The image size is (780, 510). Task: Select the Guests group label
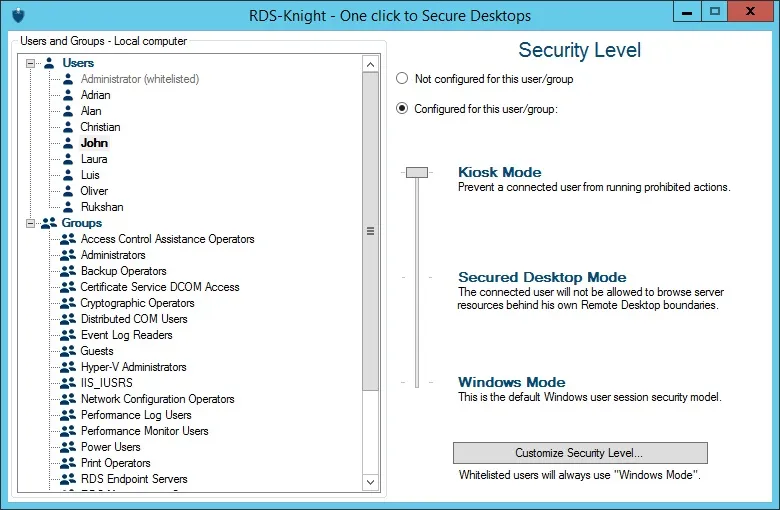point(97,351)
